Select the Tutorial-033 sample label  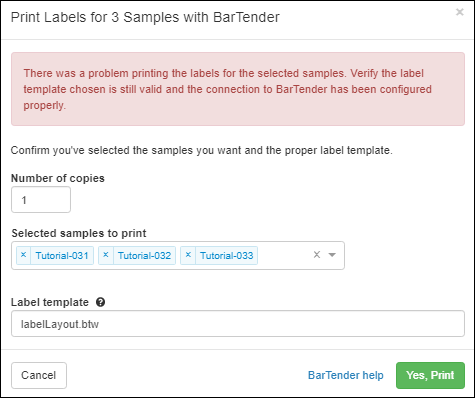pyautogui.click(x=227, y=256)
